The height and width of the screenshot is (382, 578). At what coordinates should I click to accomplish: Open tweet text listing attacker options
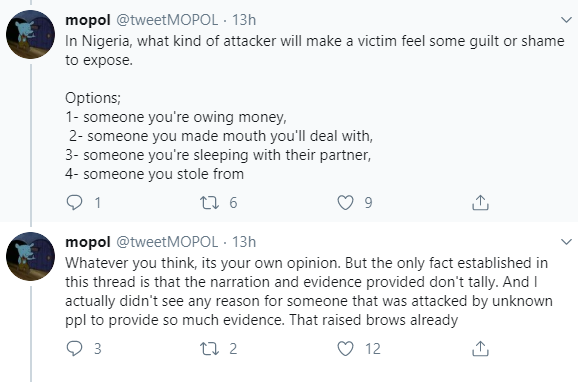[314, 107]
